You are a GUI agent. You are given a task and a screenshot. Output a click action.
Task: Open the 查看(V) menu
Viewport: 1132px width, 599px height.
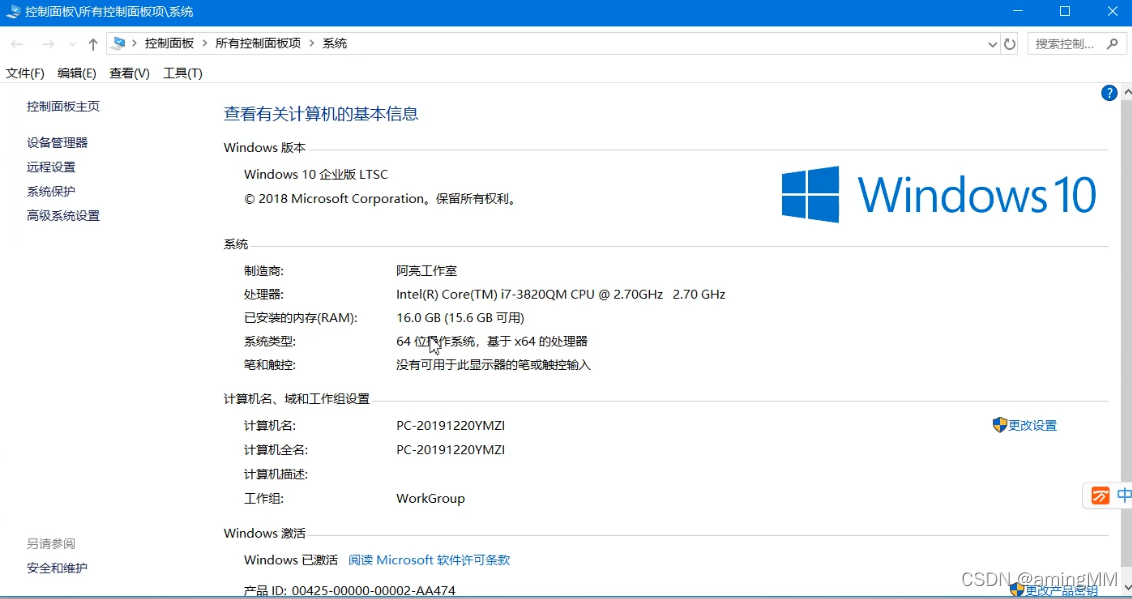click(x=129, y=73)
